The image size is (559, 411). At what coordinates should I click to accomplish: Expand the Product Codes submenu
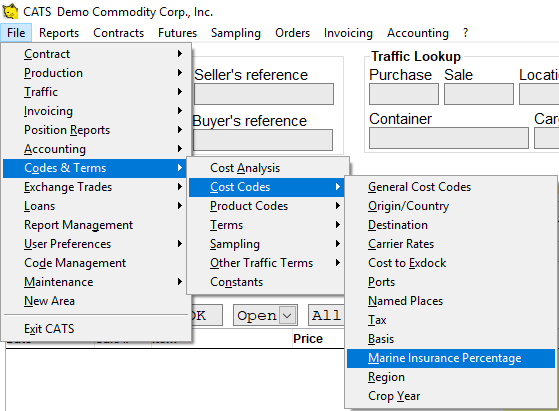(x=267, y=206)
